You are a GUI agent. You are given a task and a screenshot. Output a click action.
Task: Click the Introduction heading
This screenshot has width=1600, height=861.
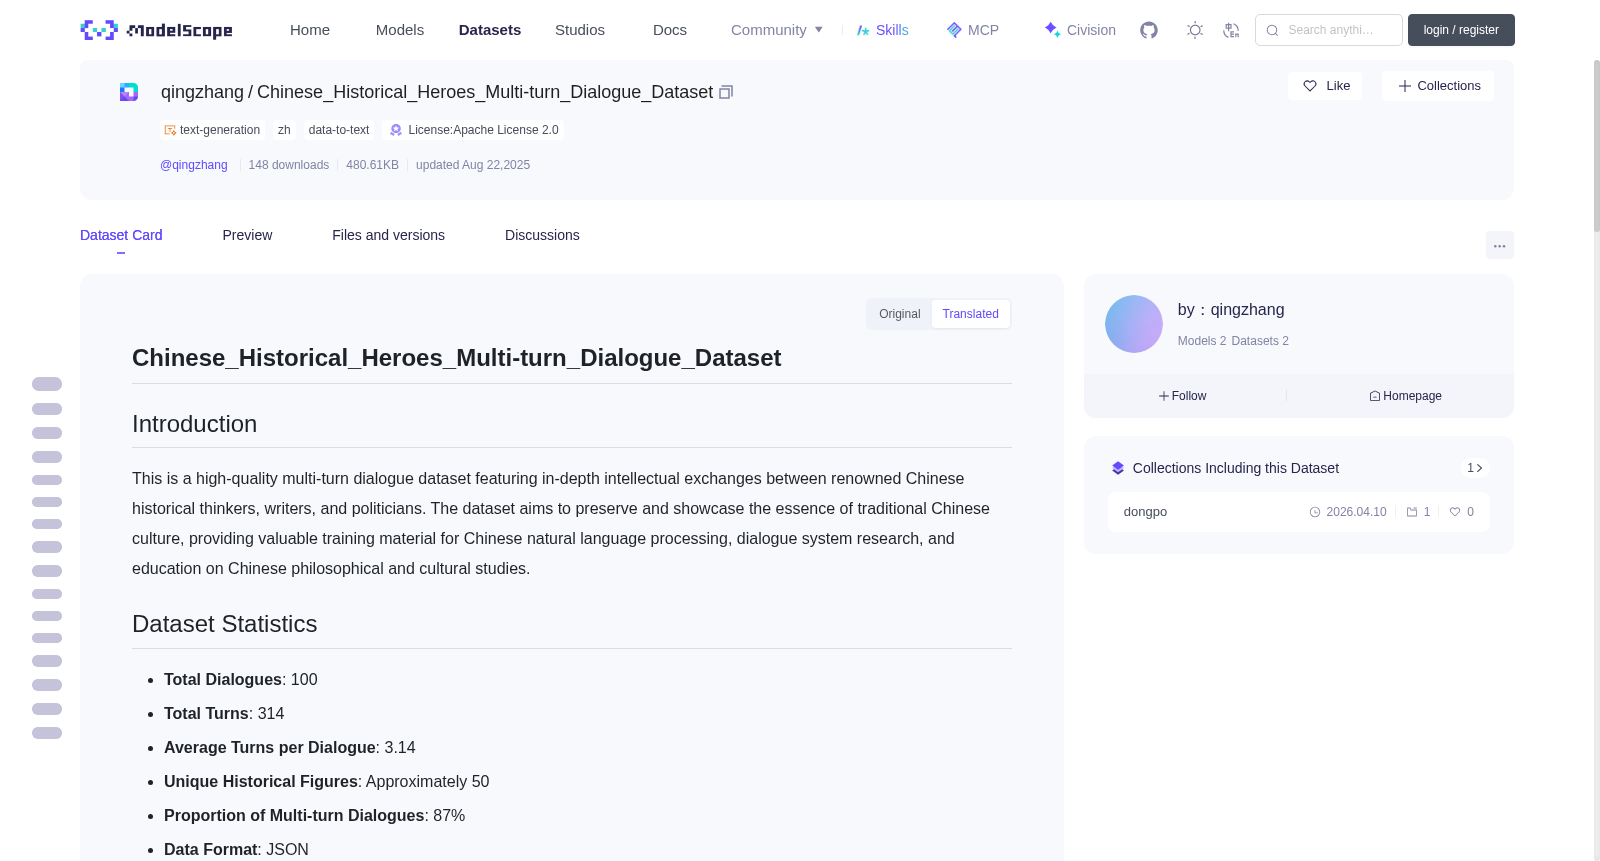click(x=195, y=424)
